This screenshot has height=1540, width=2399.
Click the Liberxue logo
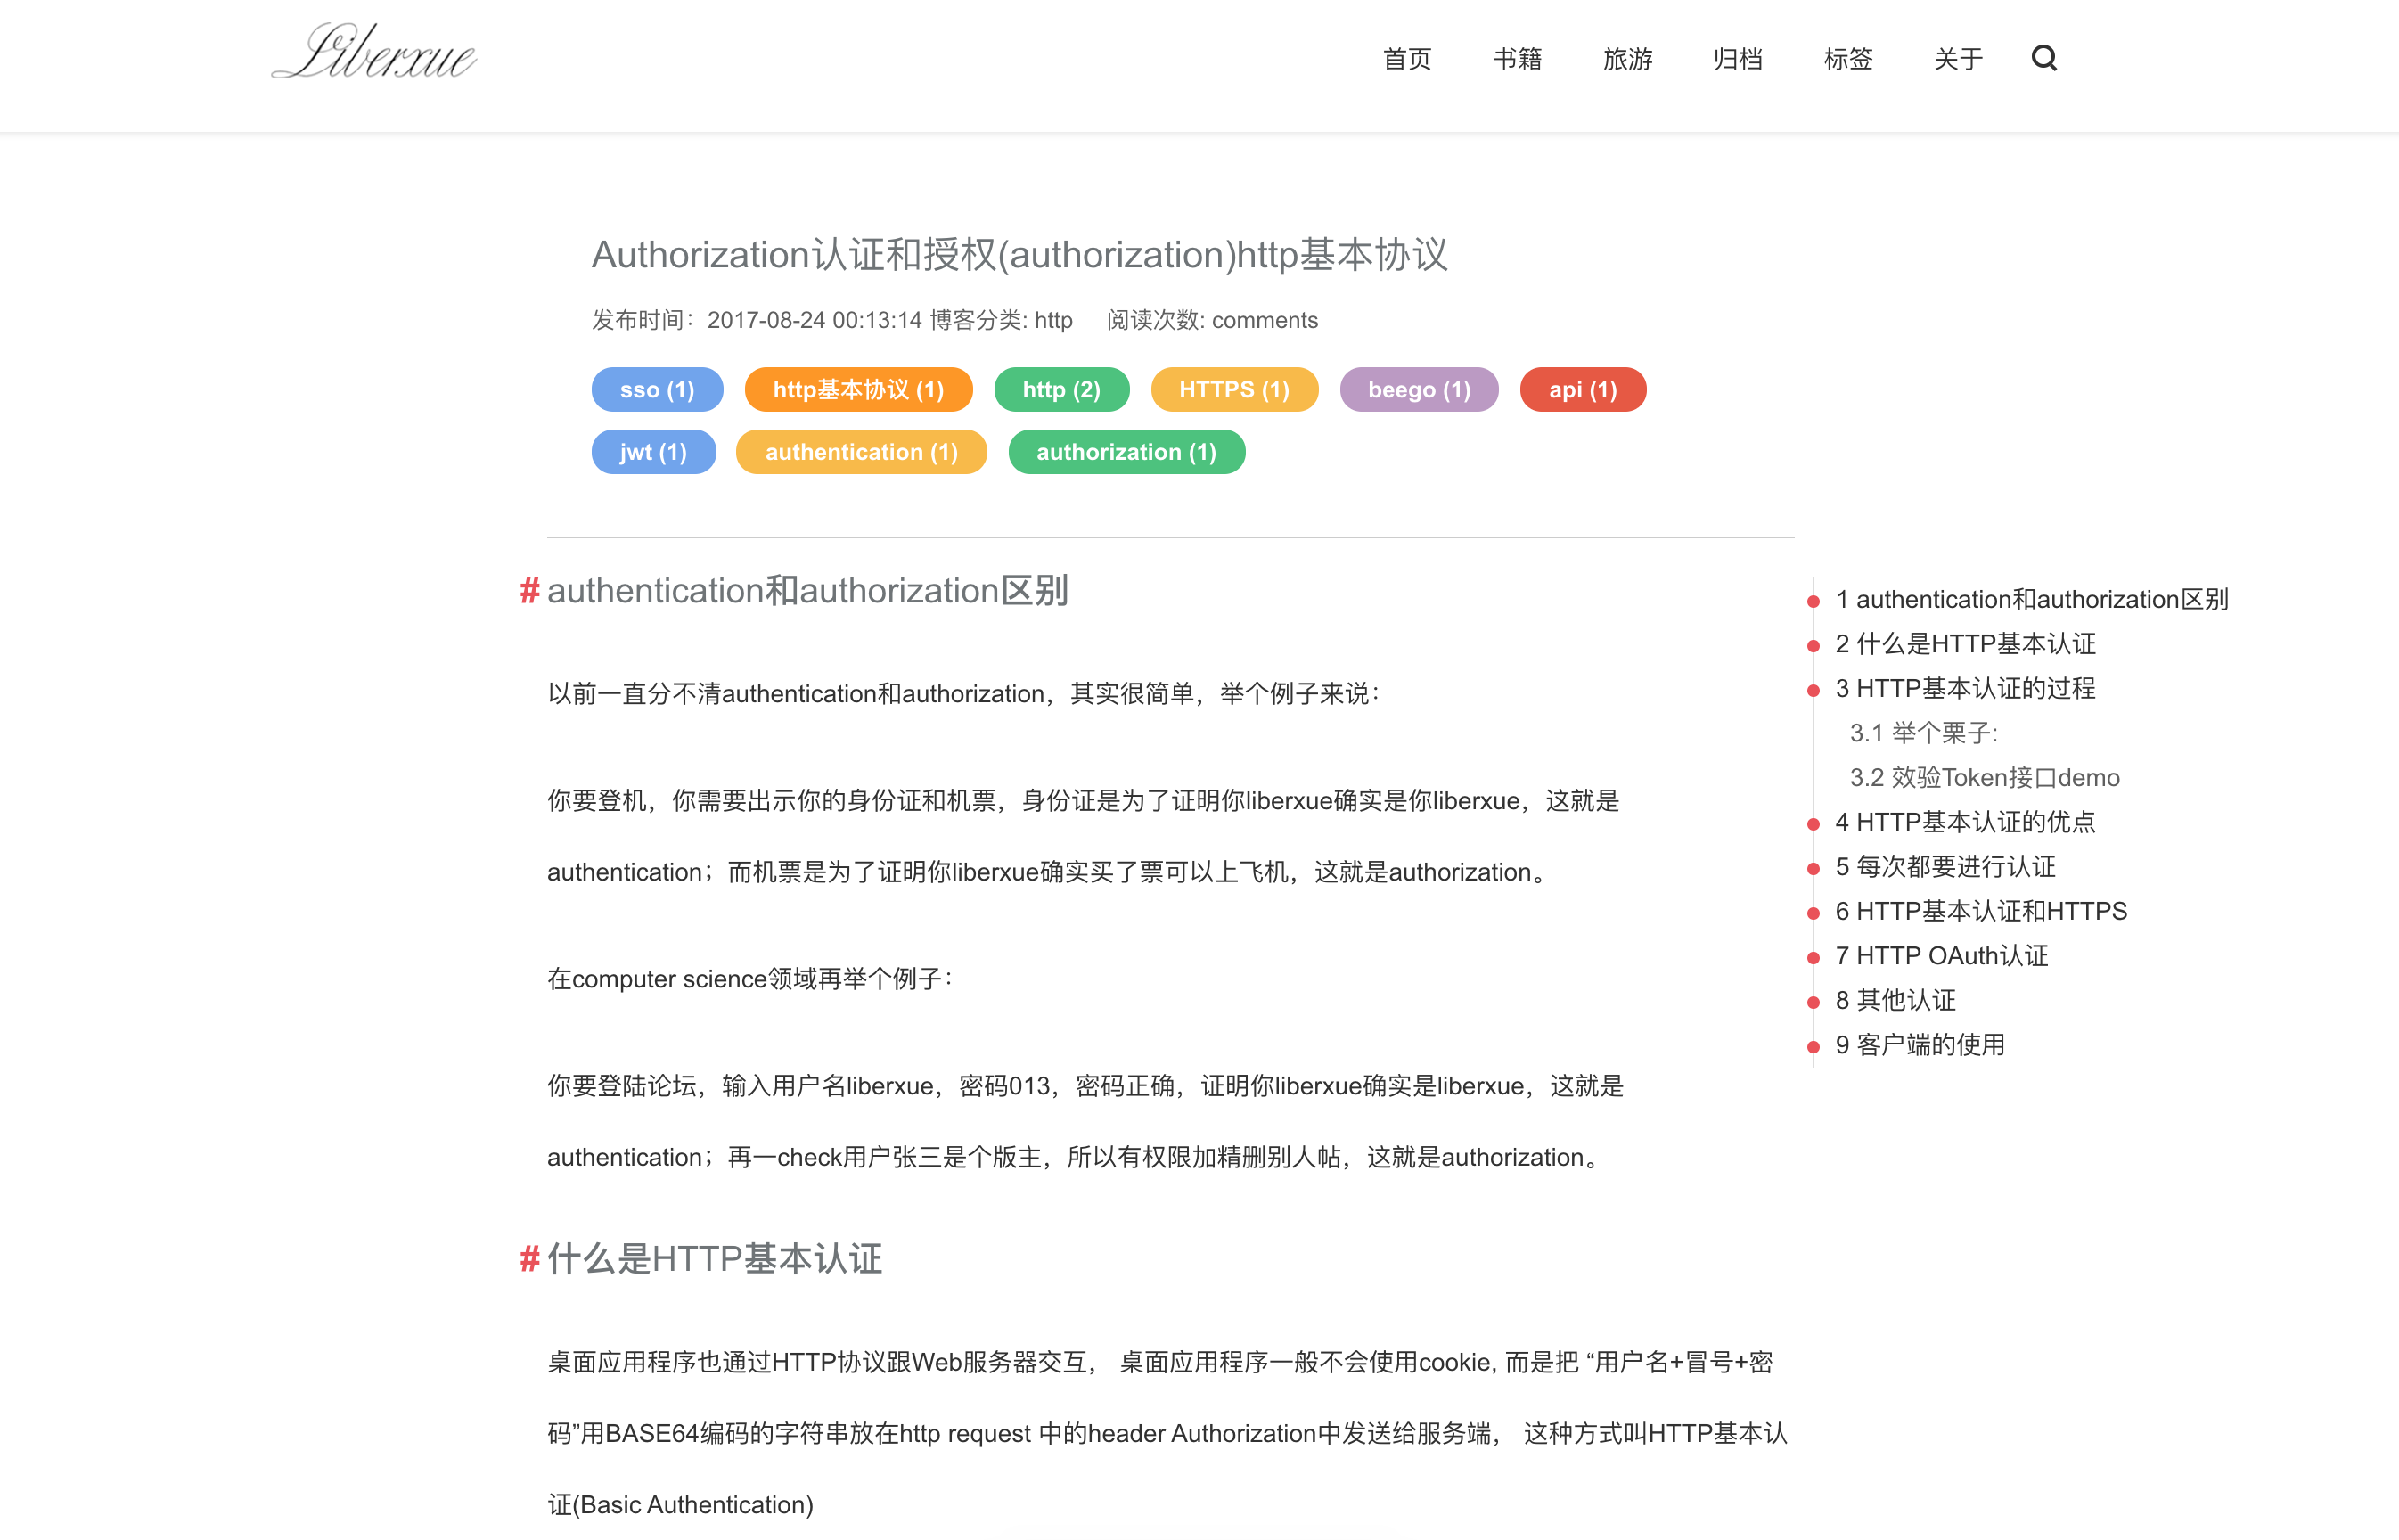pos(374,52)
